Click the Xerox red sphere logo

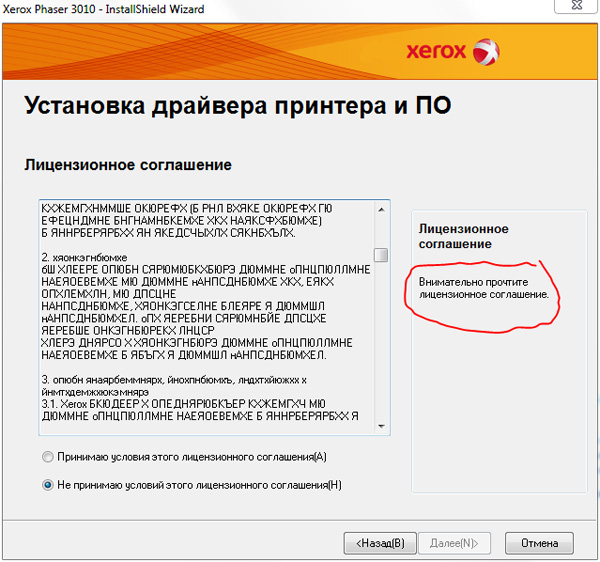coord(486,51)
